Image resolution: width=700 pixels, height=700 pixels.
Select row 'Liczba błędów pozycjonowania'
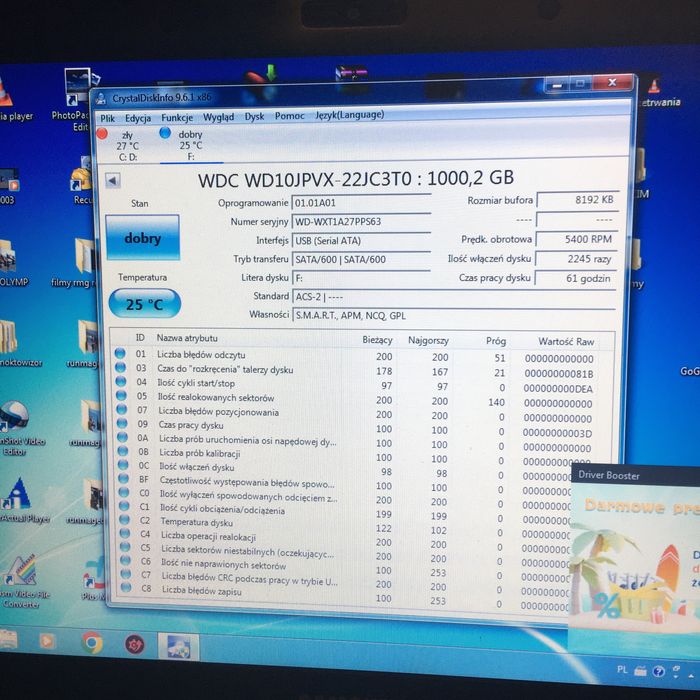click(x=355, y=413)
